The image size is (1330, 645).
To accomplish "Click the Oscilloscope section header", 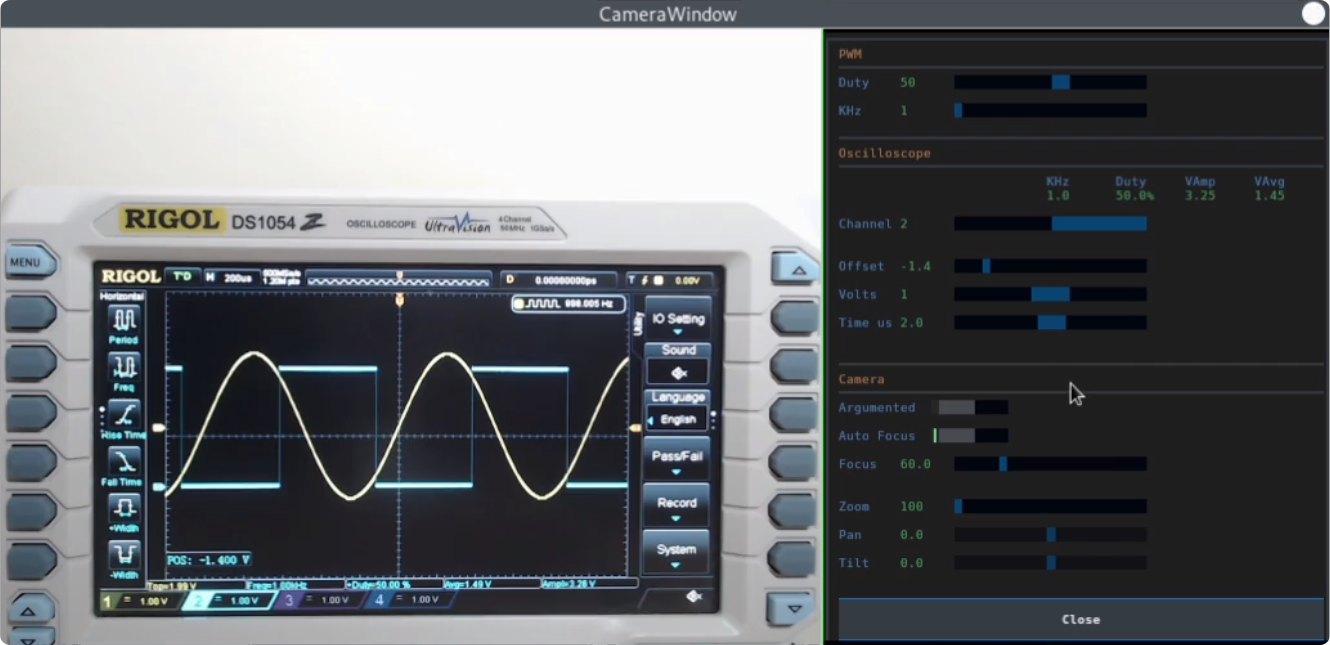I will pos(884,153).
